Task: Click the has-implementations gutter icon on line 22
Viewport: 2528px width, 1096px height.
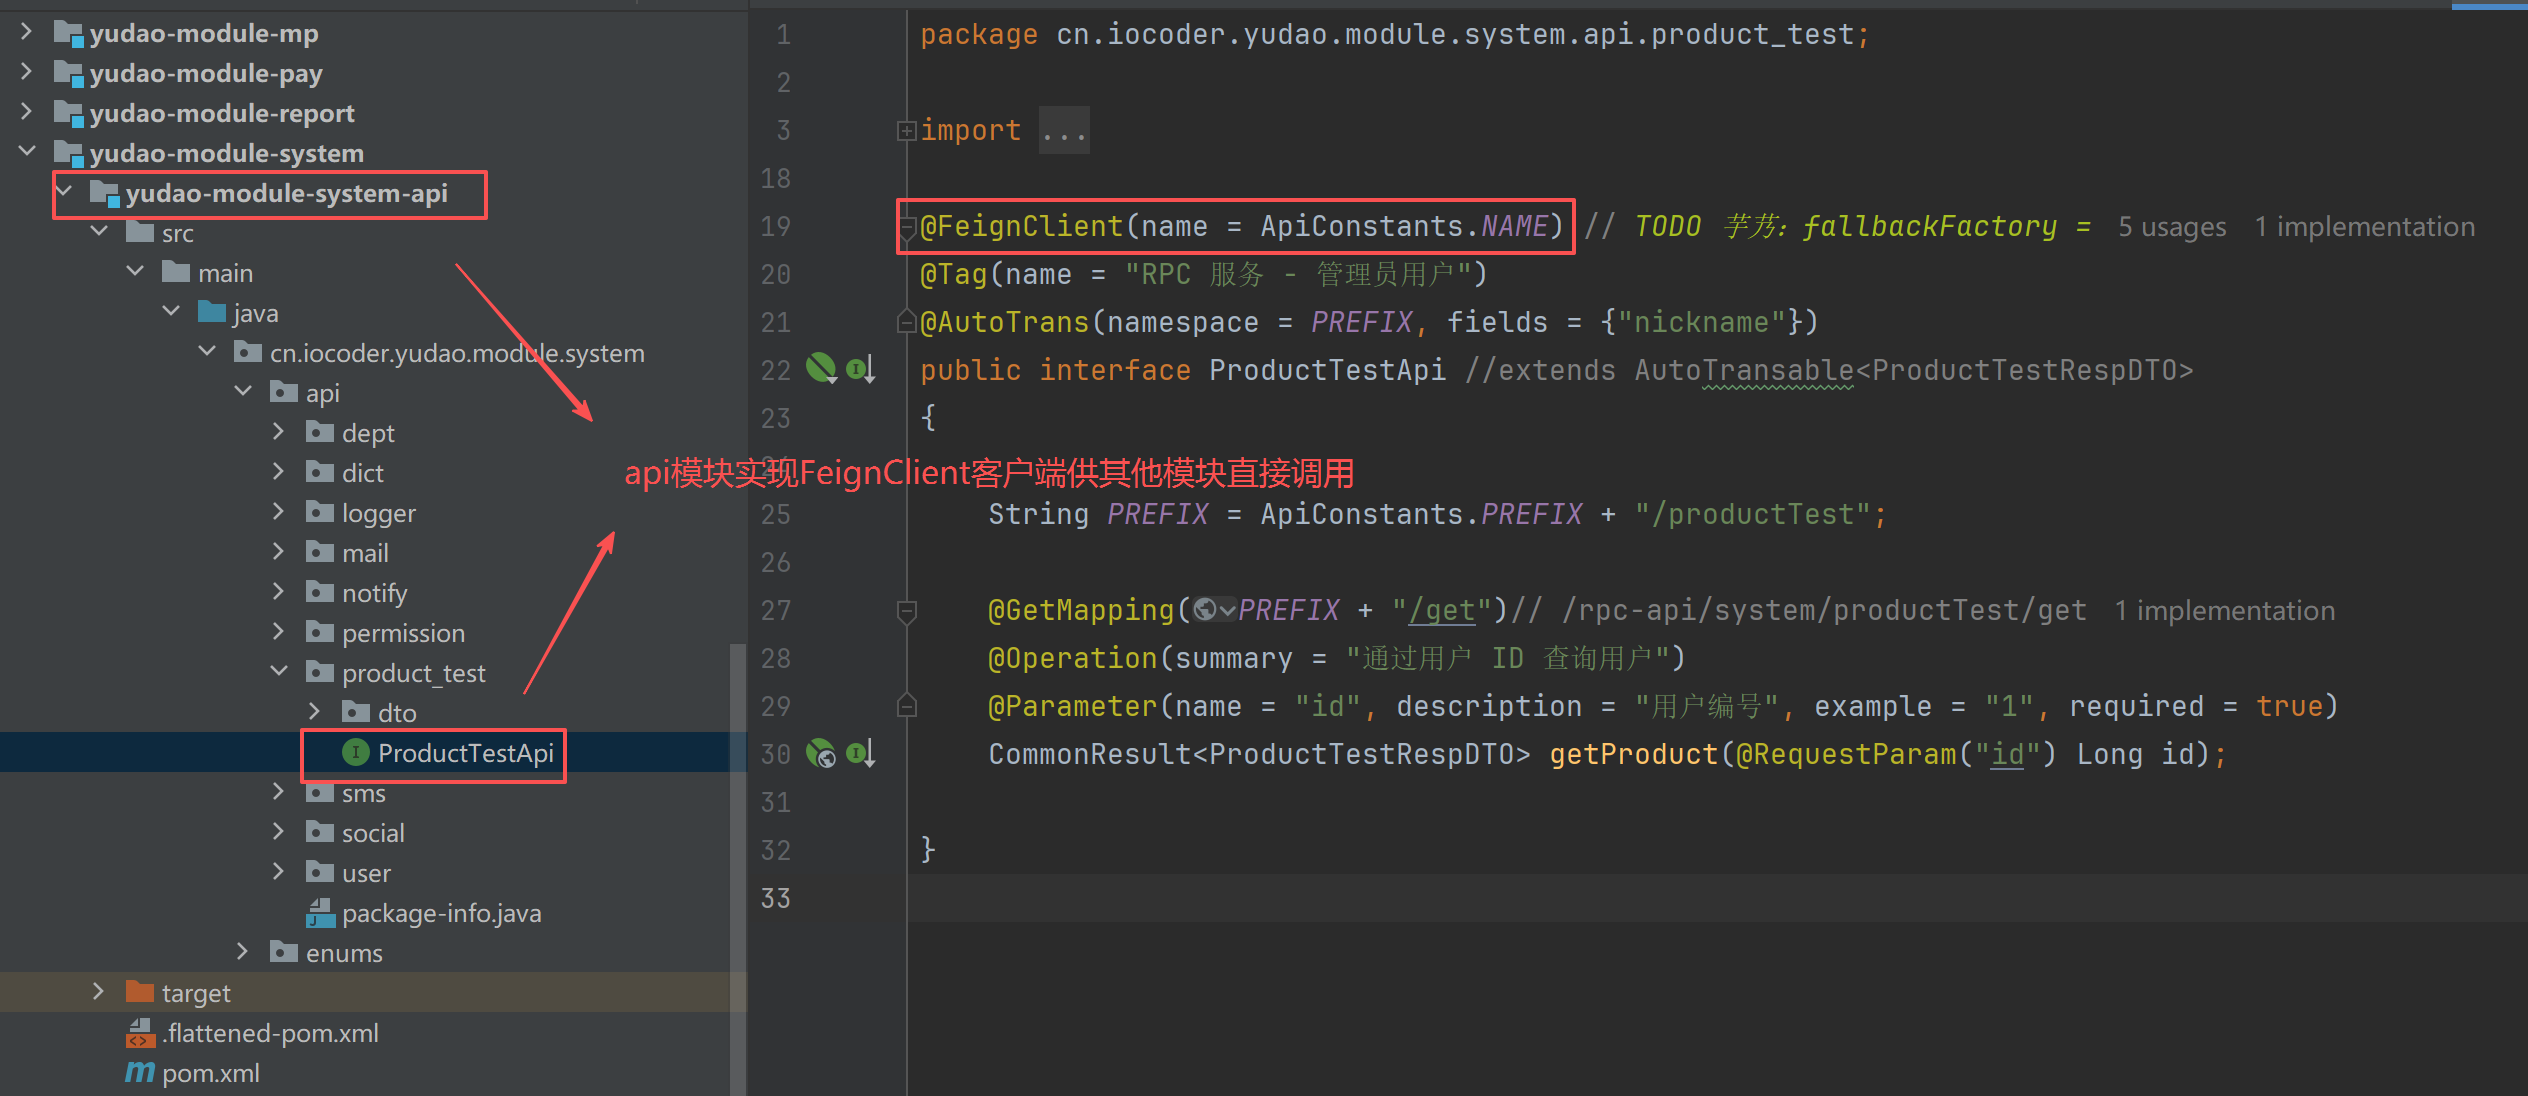Action: pyautogui.click(x=860, y=369)
